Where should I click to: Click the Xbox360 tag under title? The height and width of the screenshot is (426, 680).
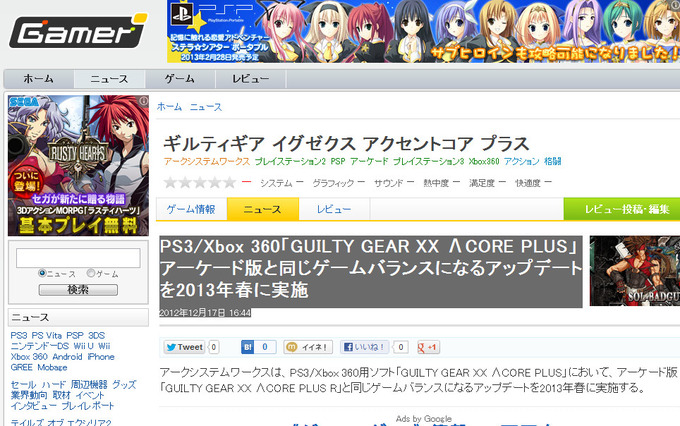click(x=484, y=161)
